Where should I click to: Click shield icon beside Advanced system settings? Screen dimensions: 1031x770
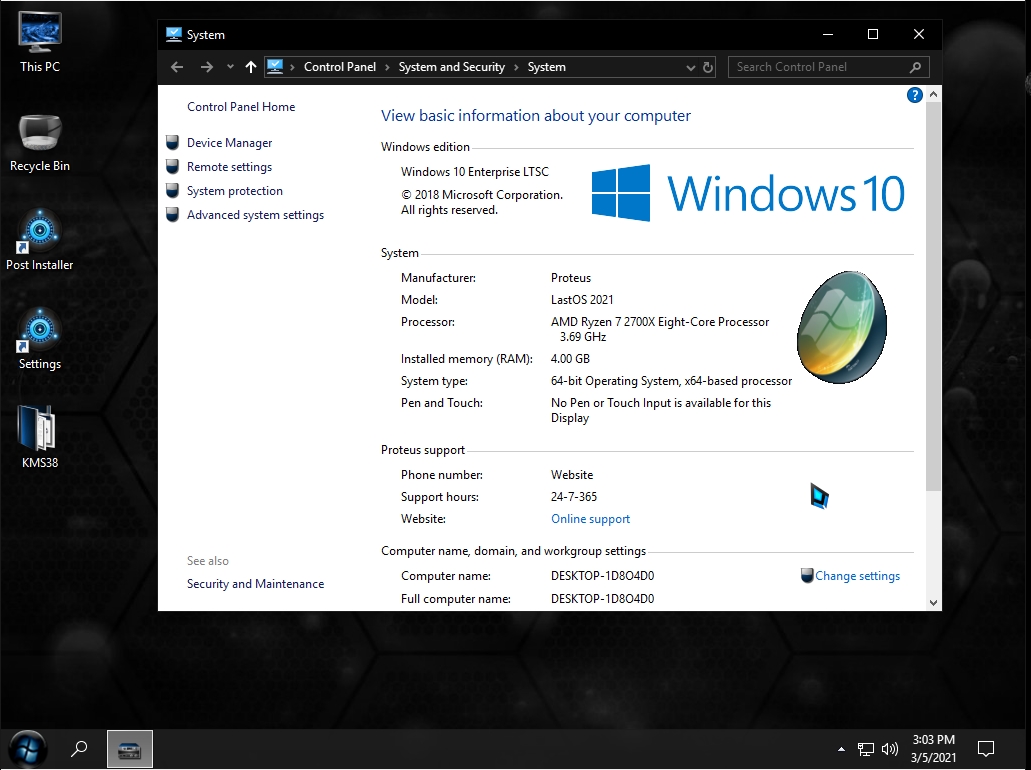pyautogui.click(x=172, y=215)
